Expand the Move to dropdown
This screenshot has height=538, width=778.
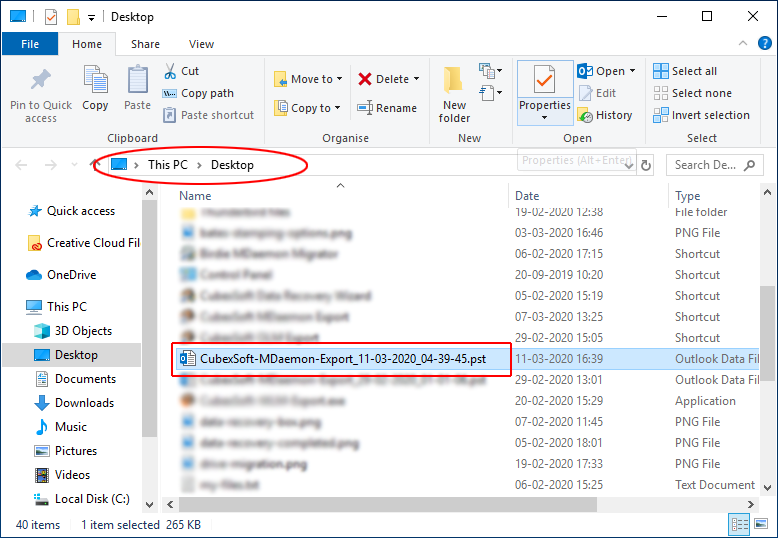click(339, 79)
